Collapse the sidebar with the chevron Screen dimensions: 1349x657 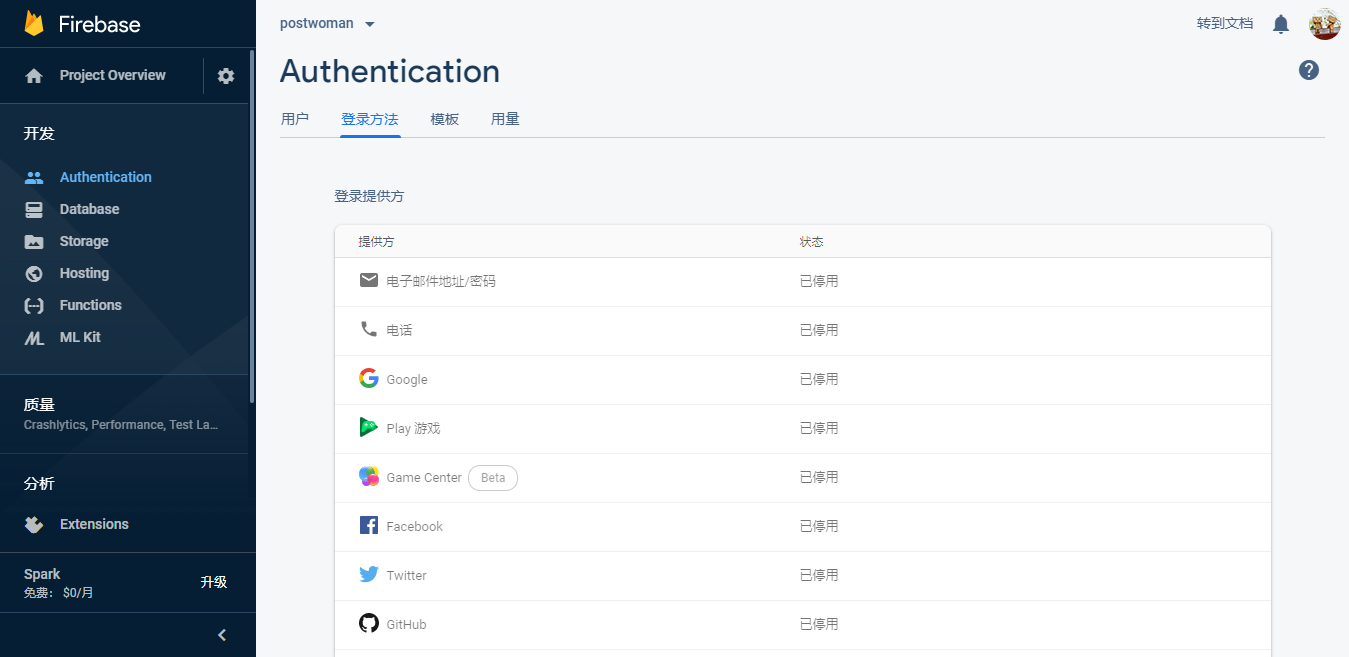pos(222,635)
